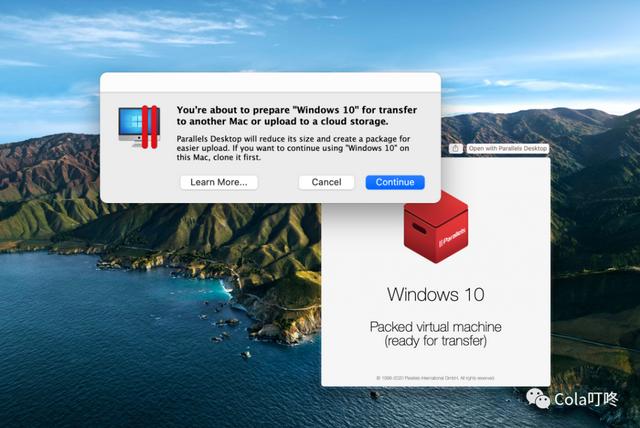The width and height of the screenshot is (640, 428).
Task: Click the 'Parallels Desktop will reduce' paragraph
Action: 293,148
